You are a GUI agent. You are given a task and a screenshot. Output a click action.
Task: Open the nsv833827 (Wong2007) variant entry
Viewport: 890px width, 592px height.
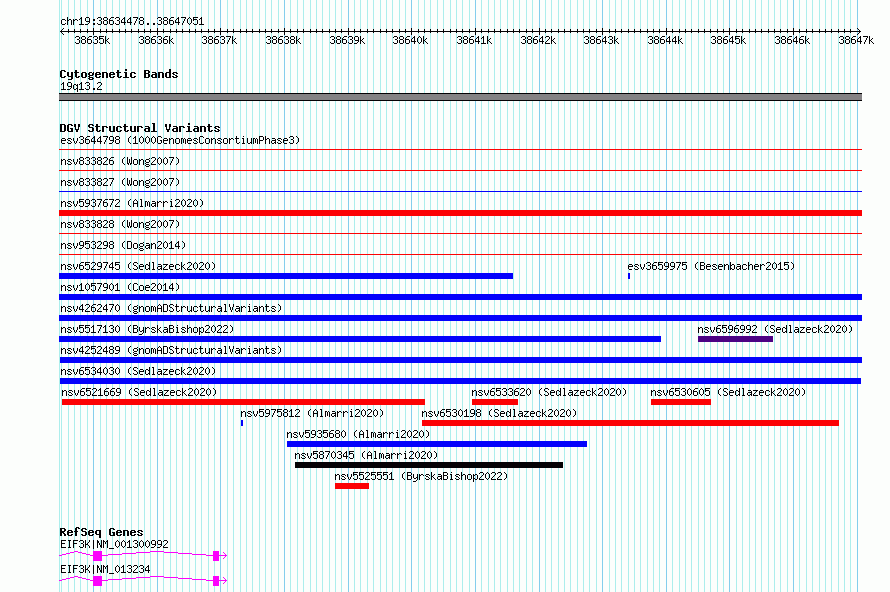click(x=120, y=182)
